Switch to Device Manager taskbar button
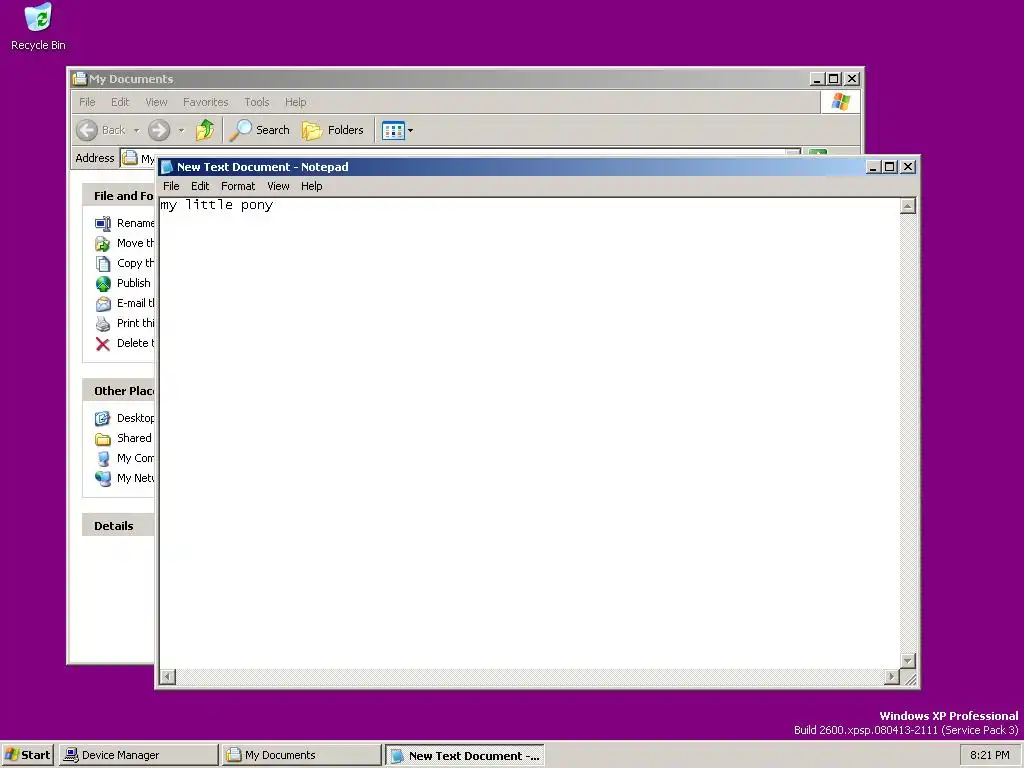1024x768 pixels. 138,755
